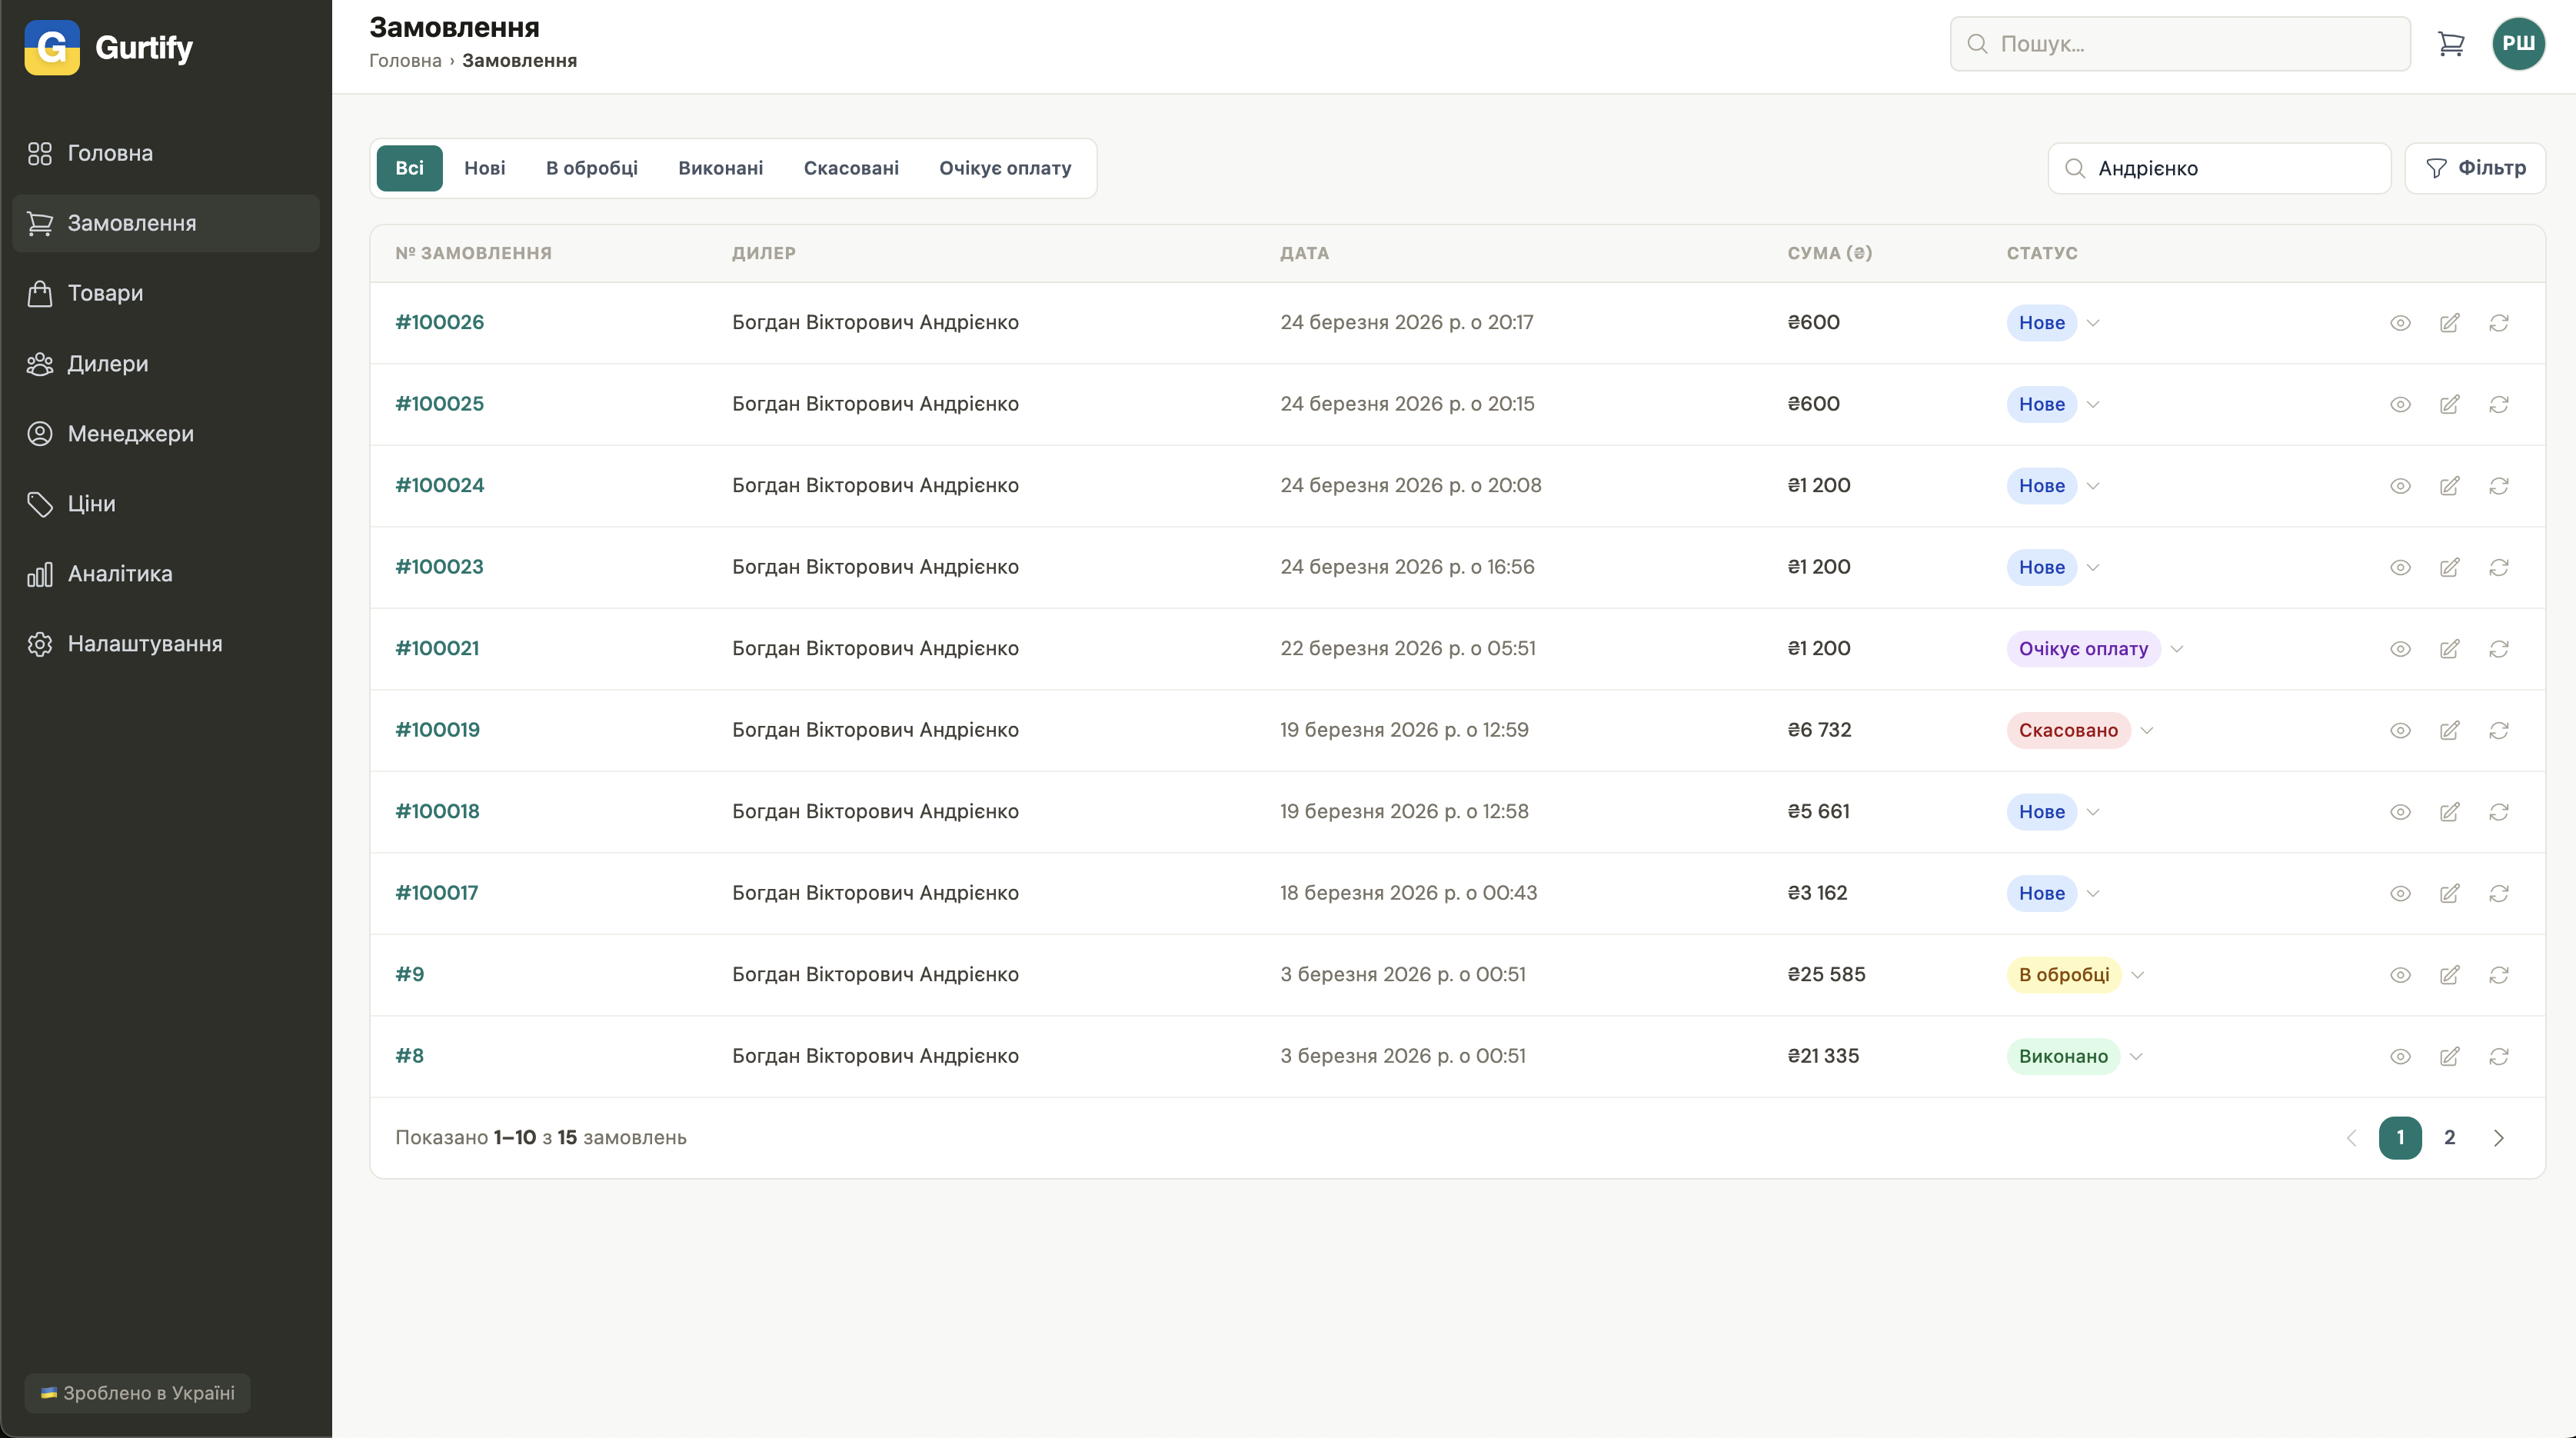
Task: Click the eye view icon for order #100025
Action: (x=2400, y=405)
